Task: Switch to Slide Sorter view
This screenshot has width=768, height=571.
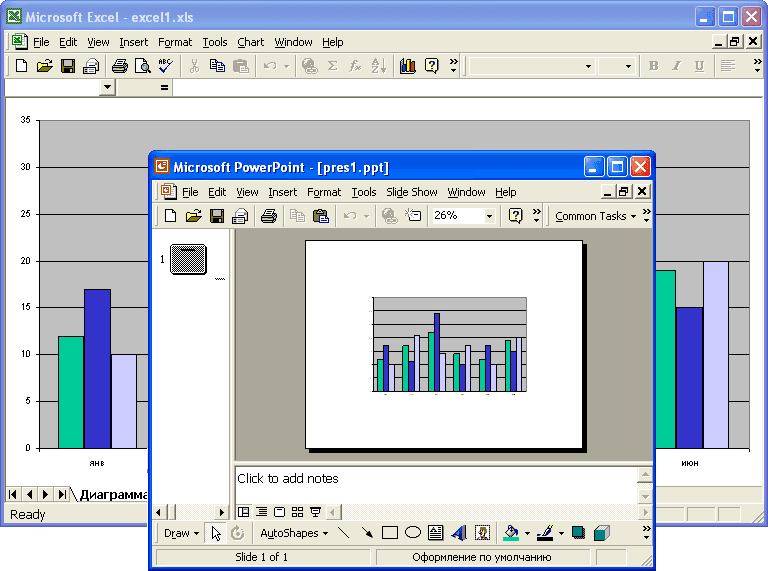Action: tap(297, 512)
